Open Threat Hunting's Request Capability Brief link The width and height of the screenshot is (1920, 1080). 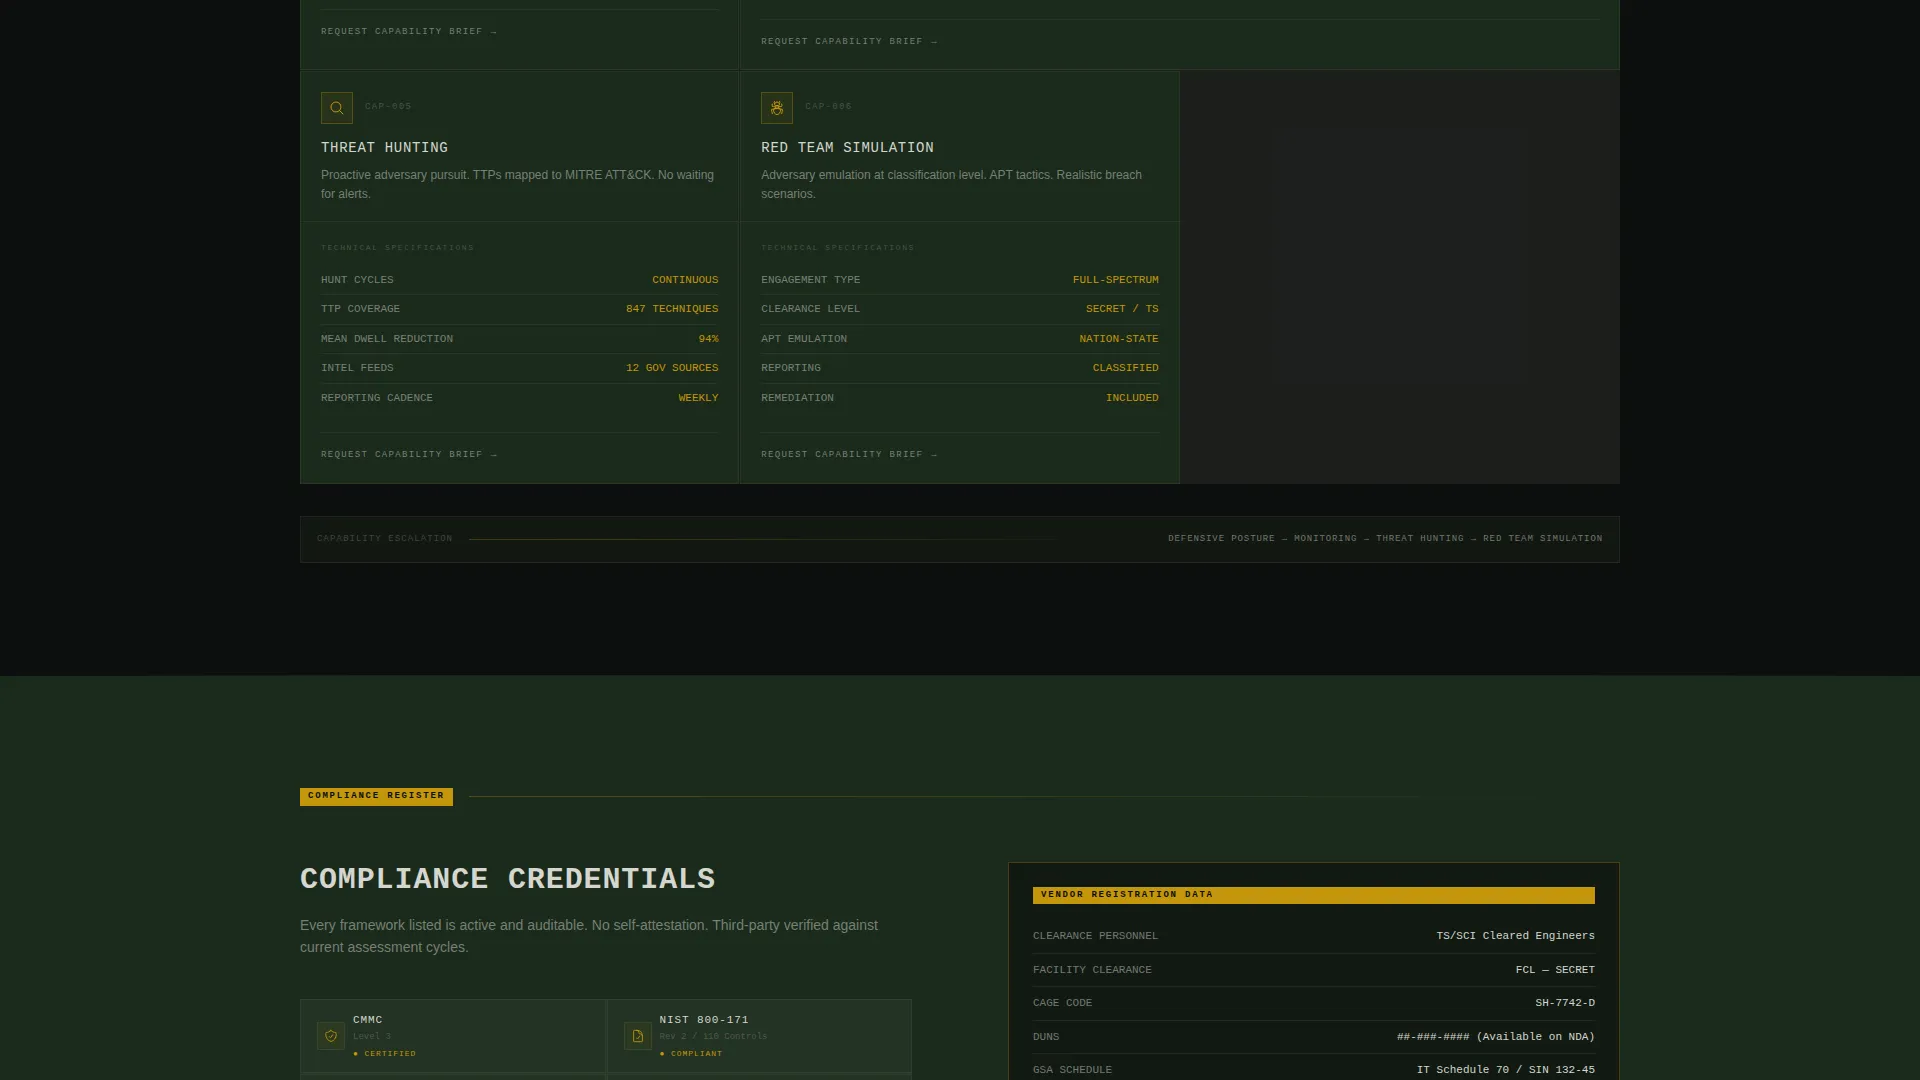point(409,454)
